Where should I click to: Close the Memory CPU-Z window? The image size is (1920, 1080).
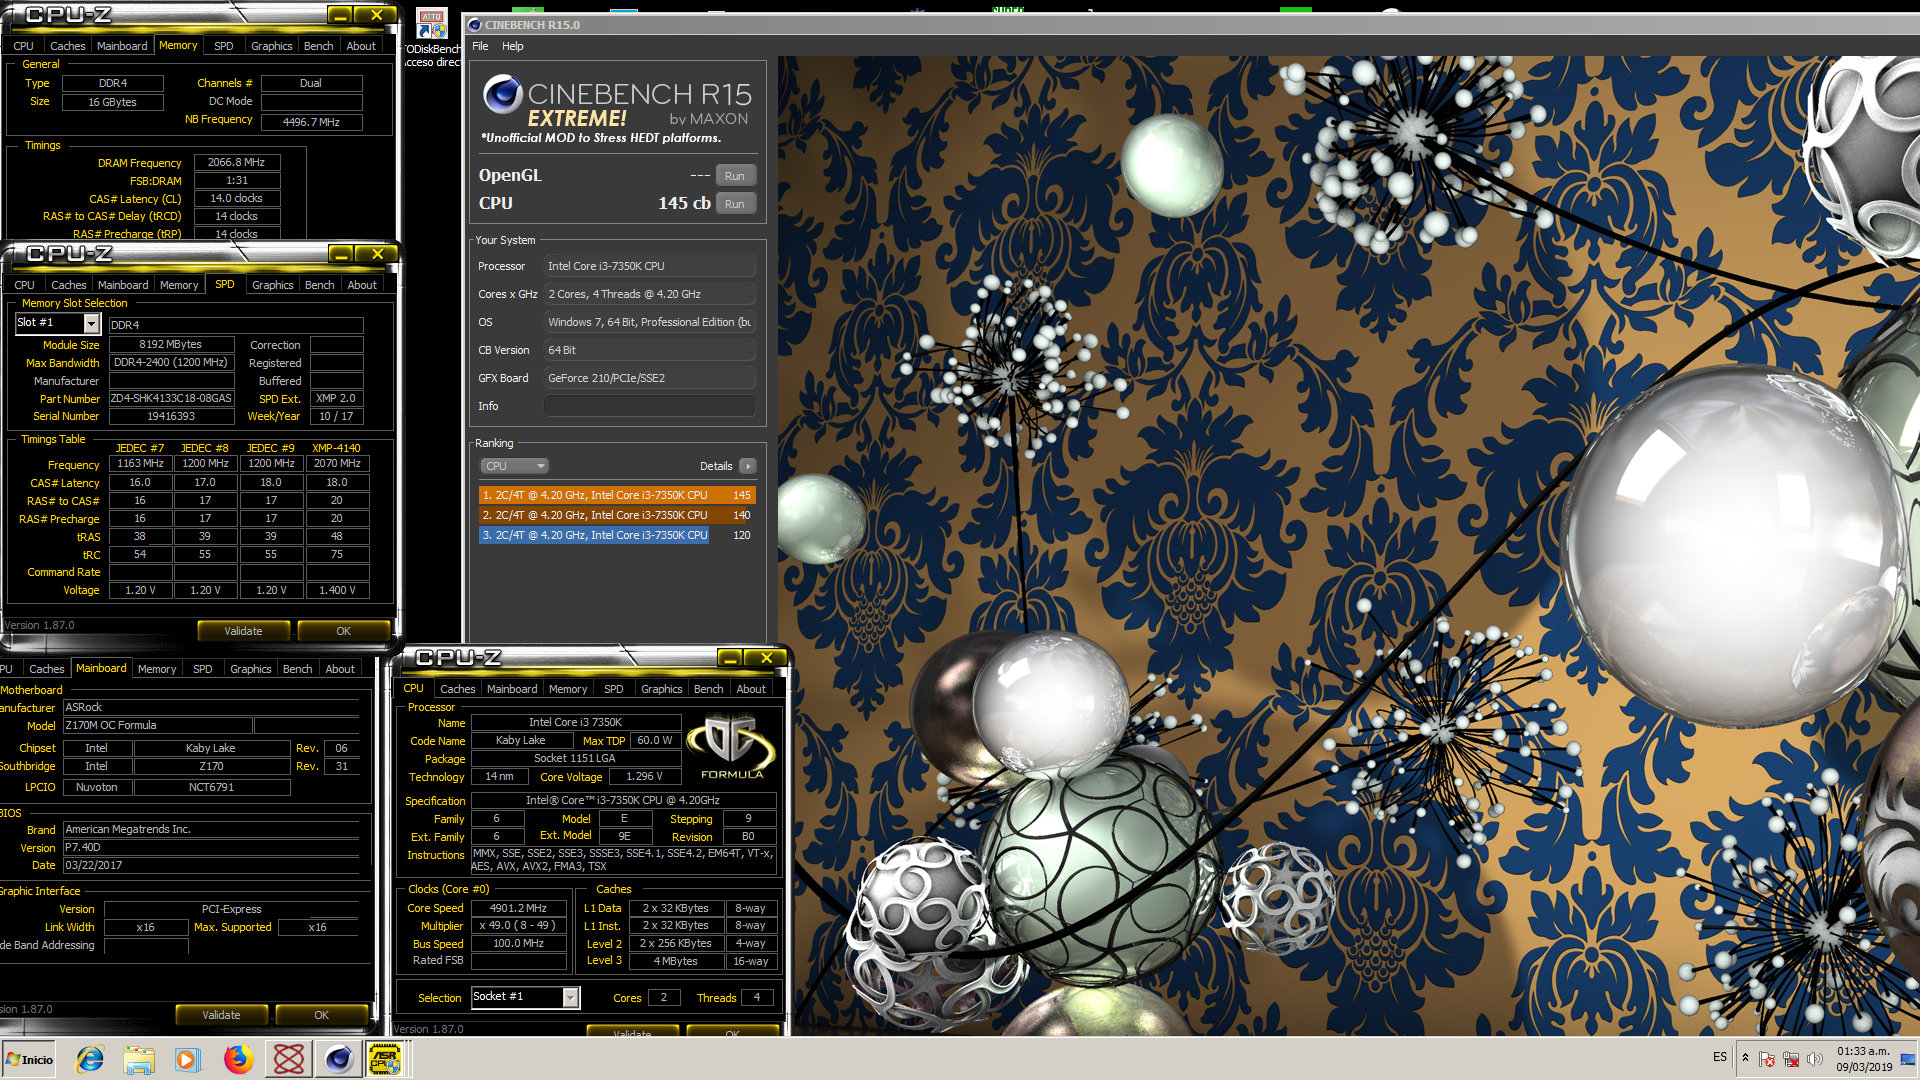click(x=376, y=15)
